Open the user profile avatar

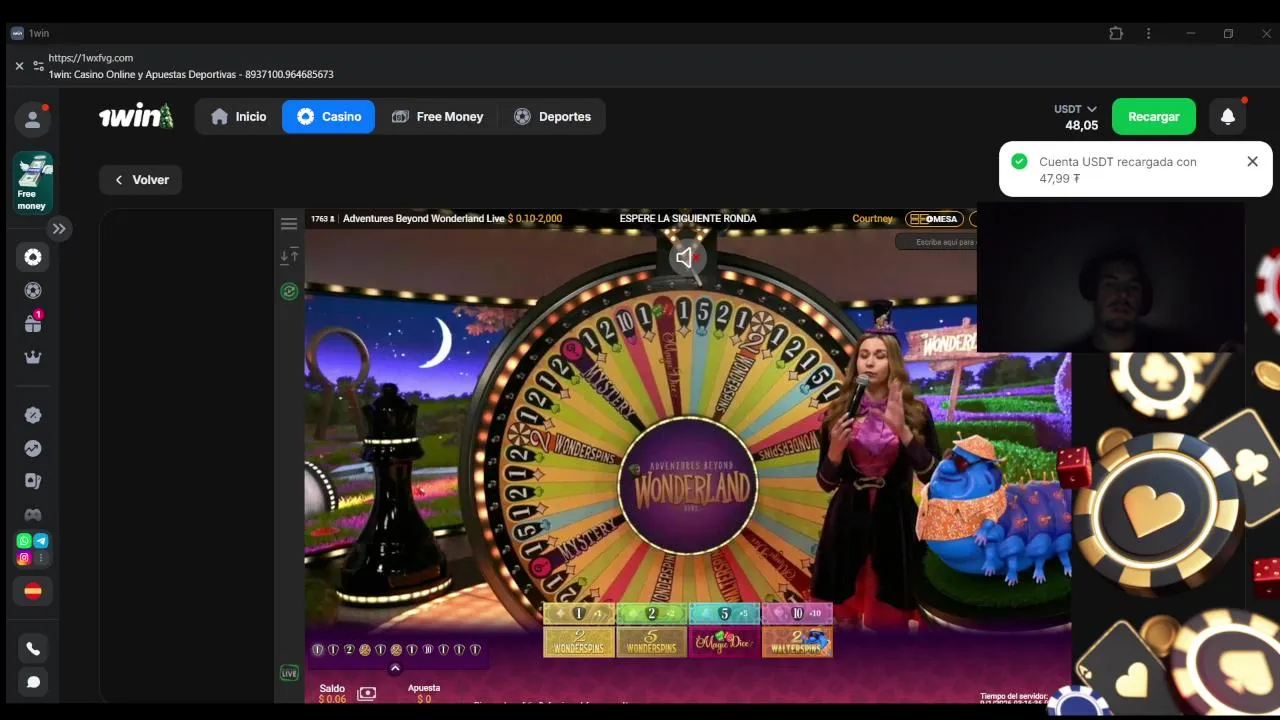point(32,120)
